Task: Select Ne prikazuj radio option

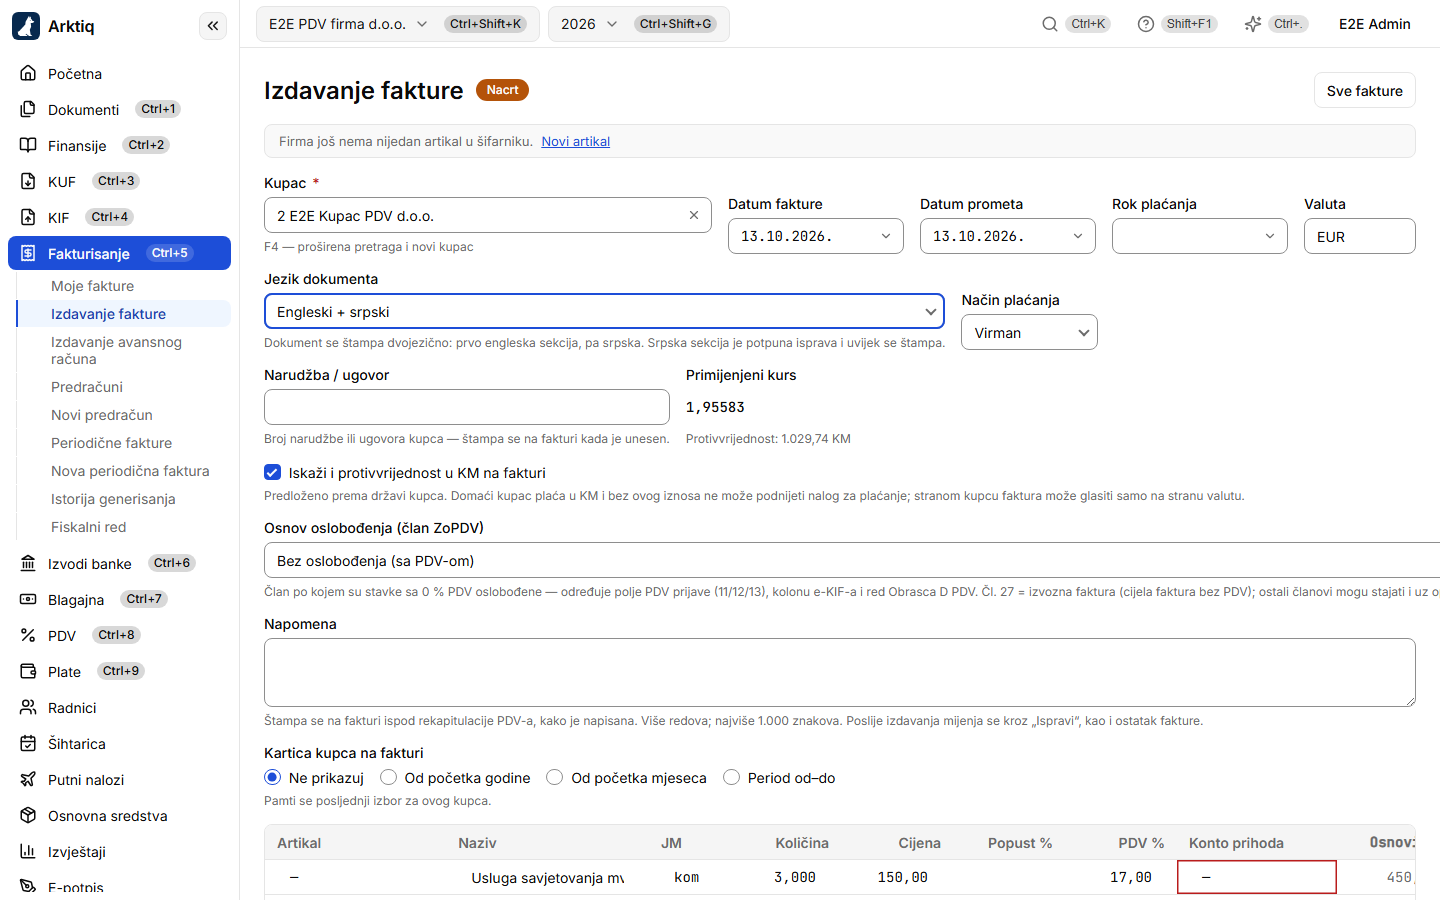Action: coord(272,777)
